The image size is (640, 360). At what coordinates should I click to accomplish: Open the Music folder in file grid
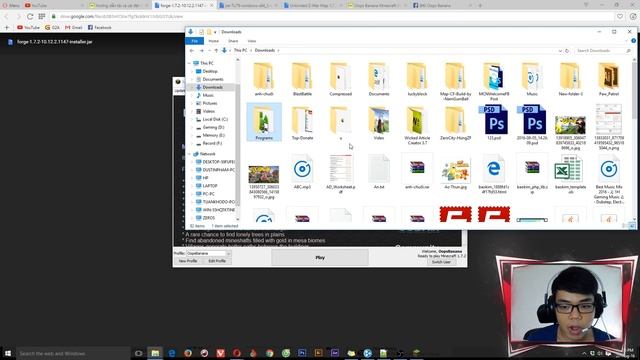click(x=532, y=79)
